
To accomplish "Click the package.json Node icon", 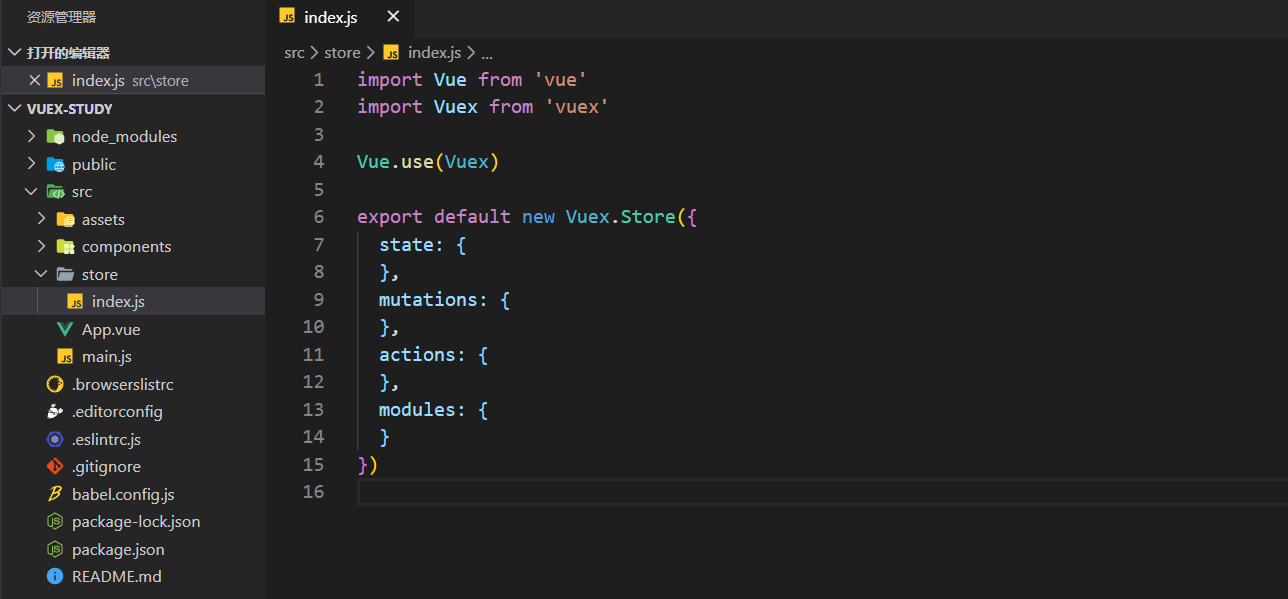I will click(55, 549).
